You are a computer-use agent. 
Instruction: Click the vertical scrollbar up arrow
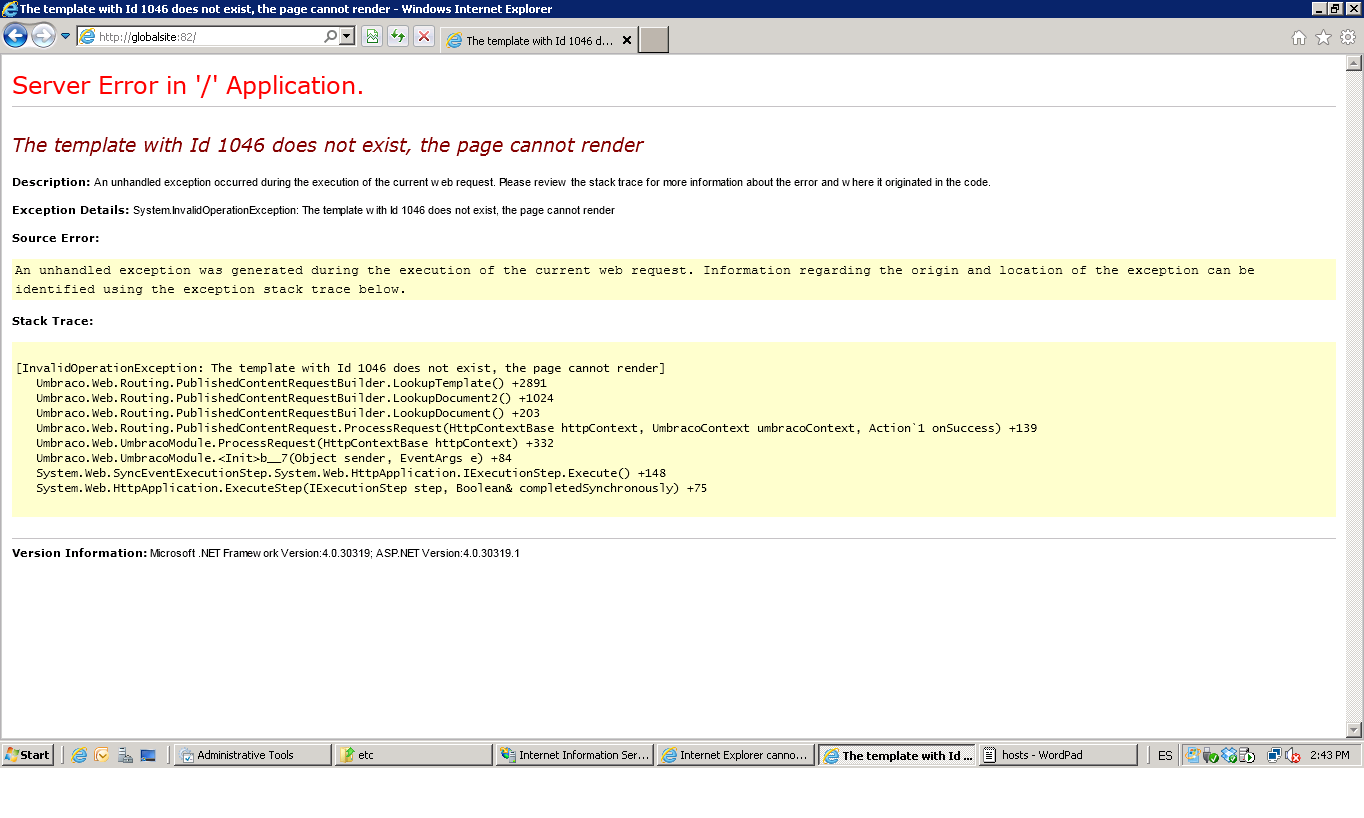point(1354,64)
